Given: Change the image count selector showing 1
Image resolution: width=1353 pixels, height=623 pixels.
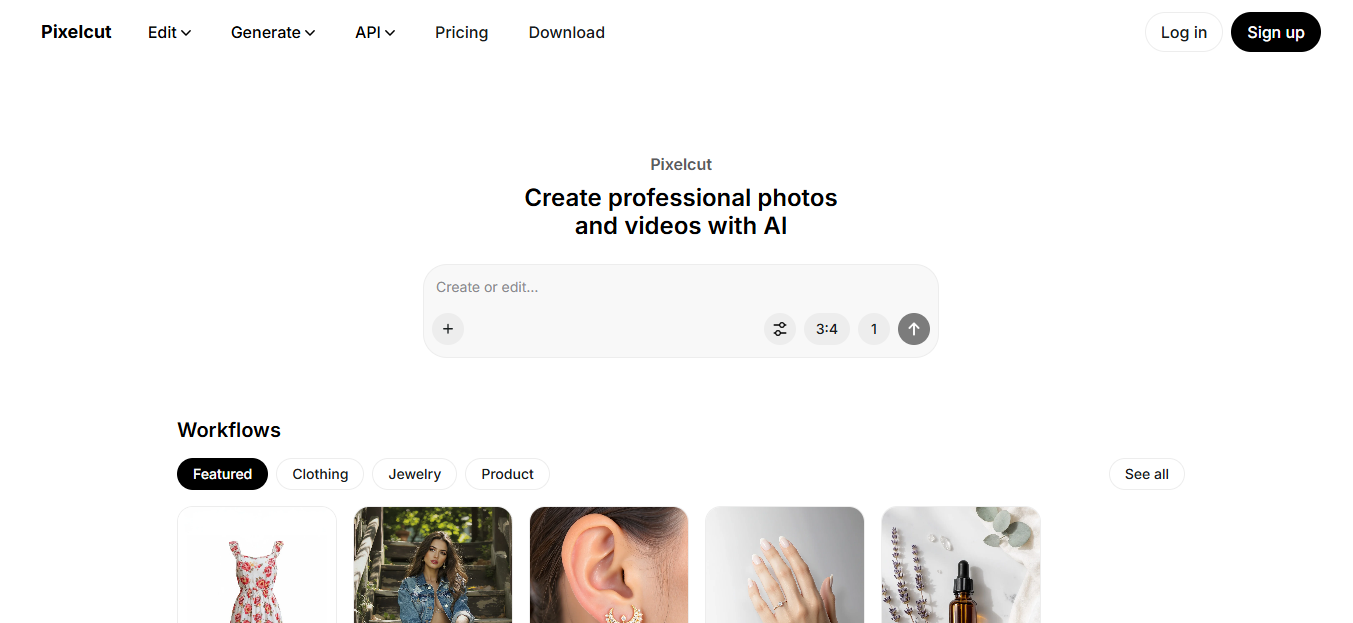Looking at the screenshot, I should (874, 329).
